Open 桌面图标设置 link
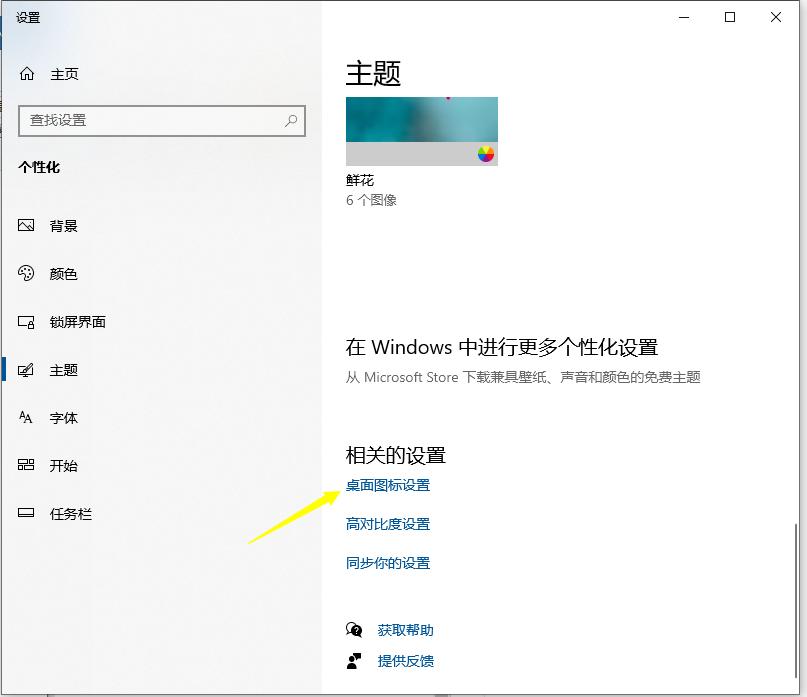 (x=390, y=485)
